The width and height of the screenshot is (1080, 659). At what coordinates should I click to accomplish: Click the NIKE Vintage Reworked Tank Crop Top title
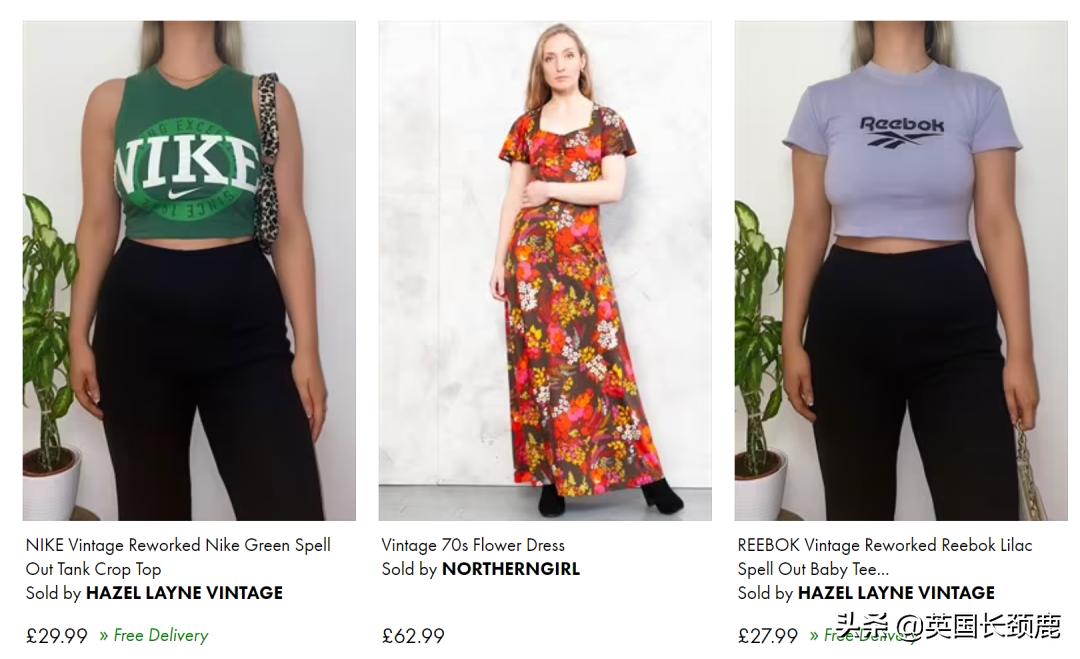pos(177,557)
